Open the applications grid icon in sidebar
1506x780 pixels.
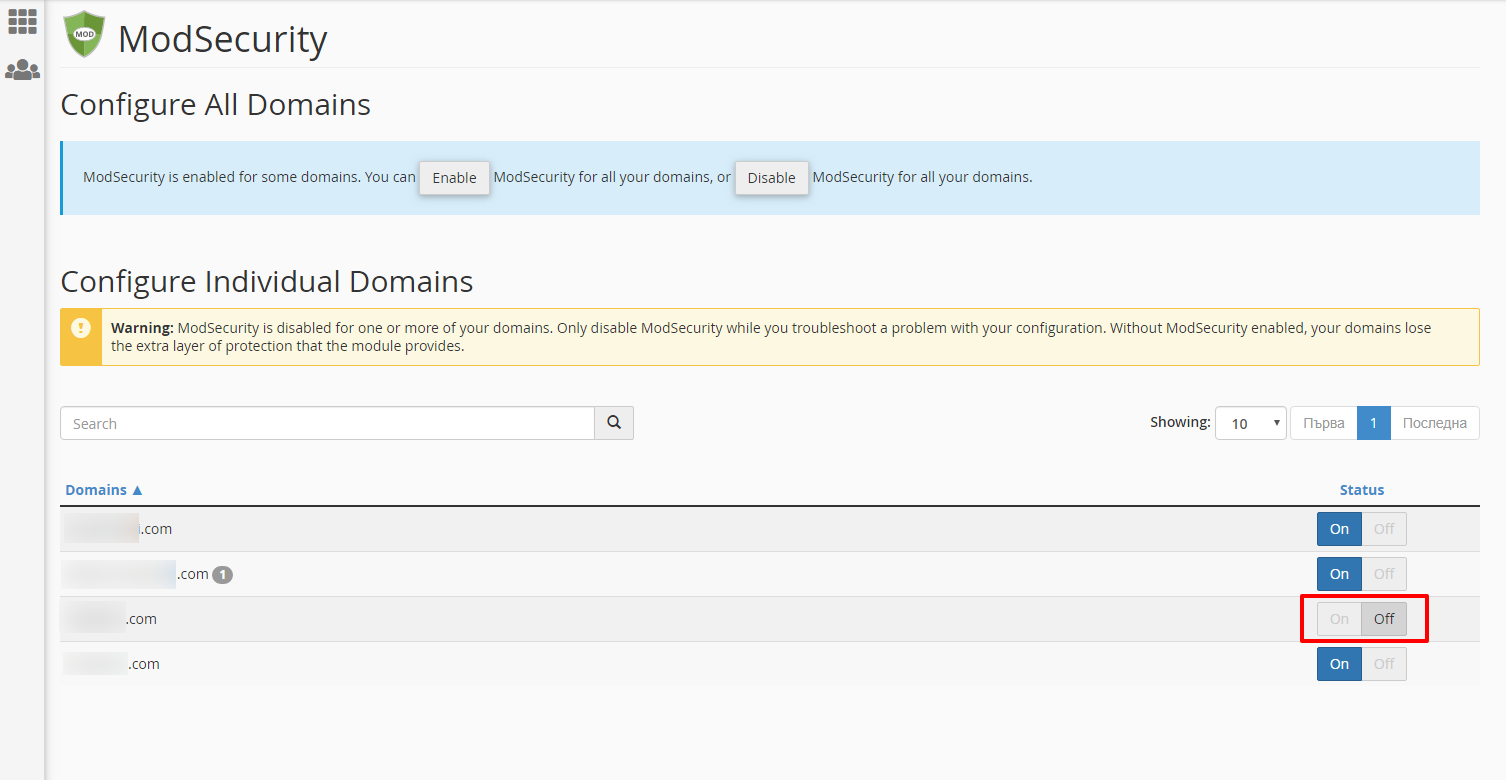tap(22, 22)
